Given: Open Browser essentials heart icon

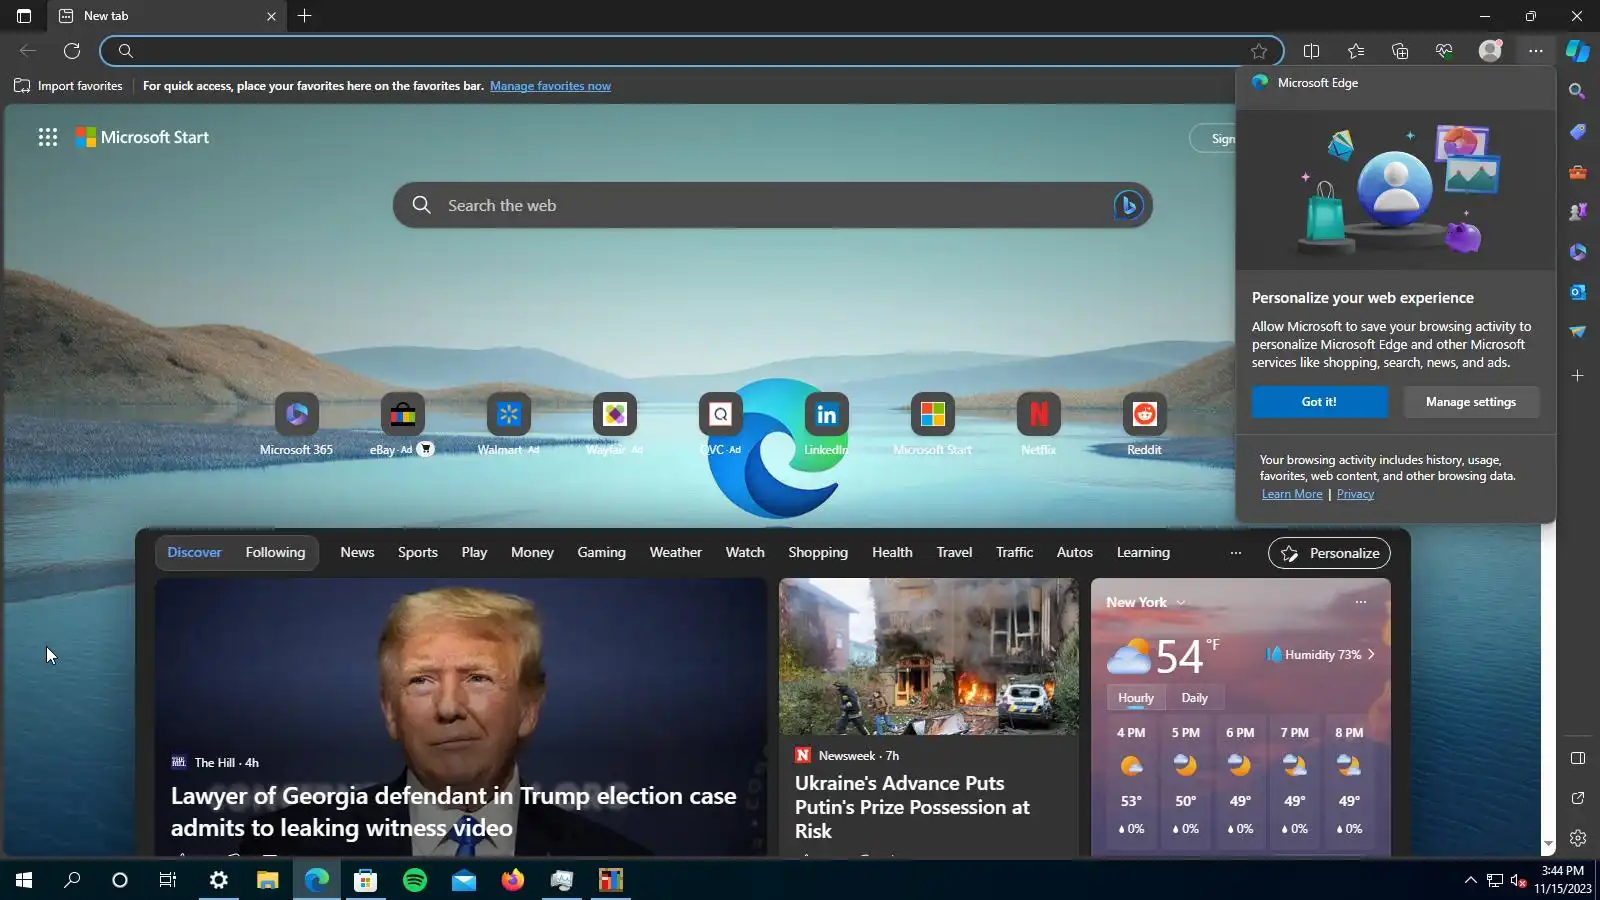Looking at the screenshot, I should pyautogui.click(x=1444, y=51).
